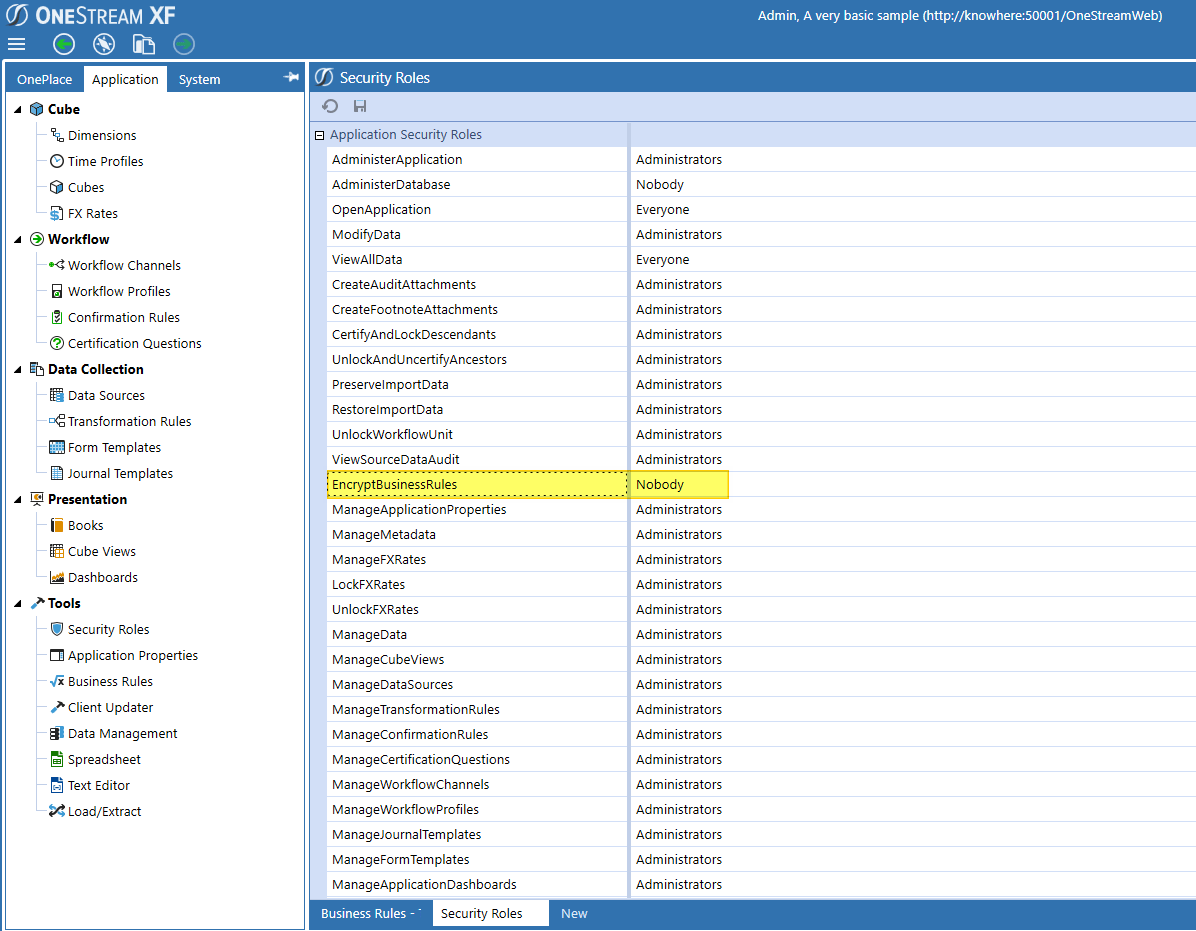Open Business Rules in the Tools tree
This screenshot has height=931, width=1196.
110,681
